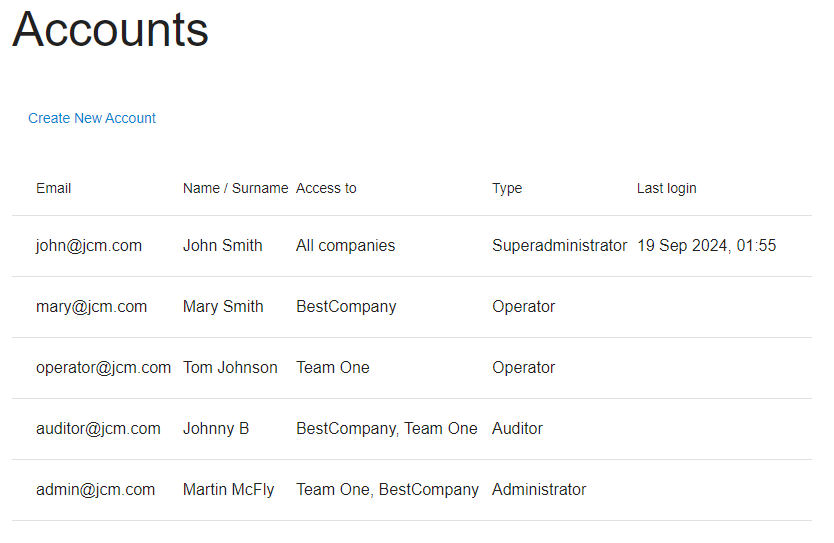Image resolution: width=834 pixels, height=543 pixels.
Task: Click the Access to column header
Action: (x=326, y=188)
